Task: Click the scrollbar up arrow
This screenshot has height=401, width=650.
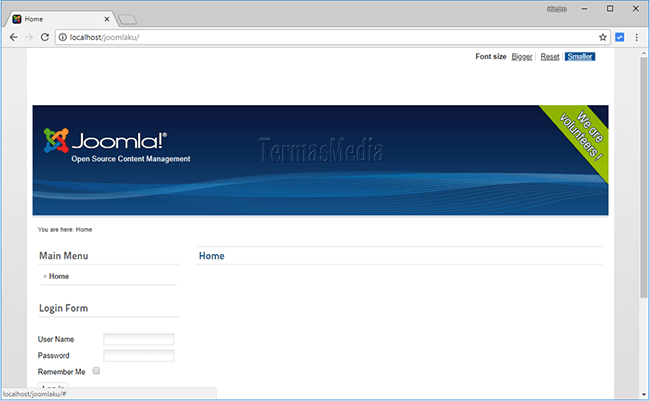Action: pyautogui.click(x=643, y=53)
